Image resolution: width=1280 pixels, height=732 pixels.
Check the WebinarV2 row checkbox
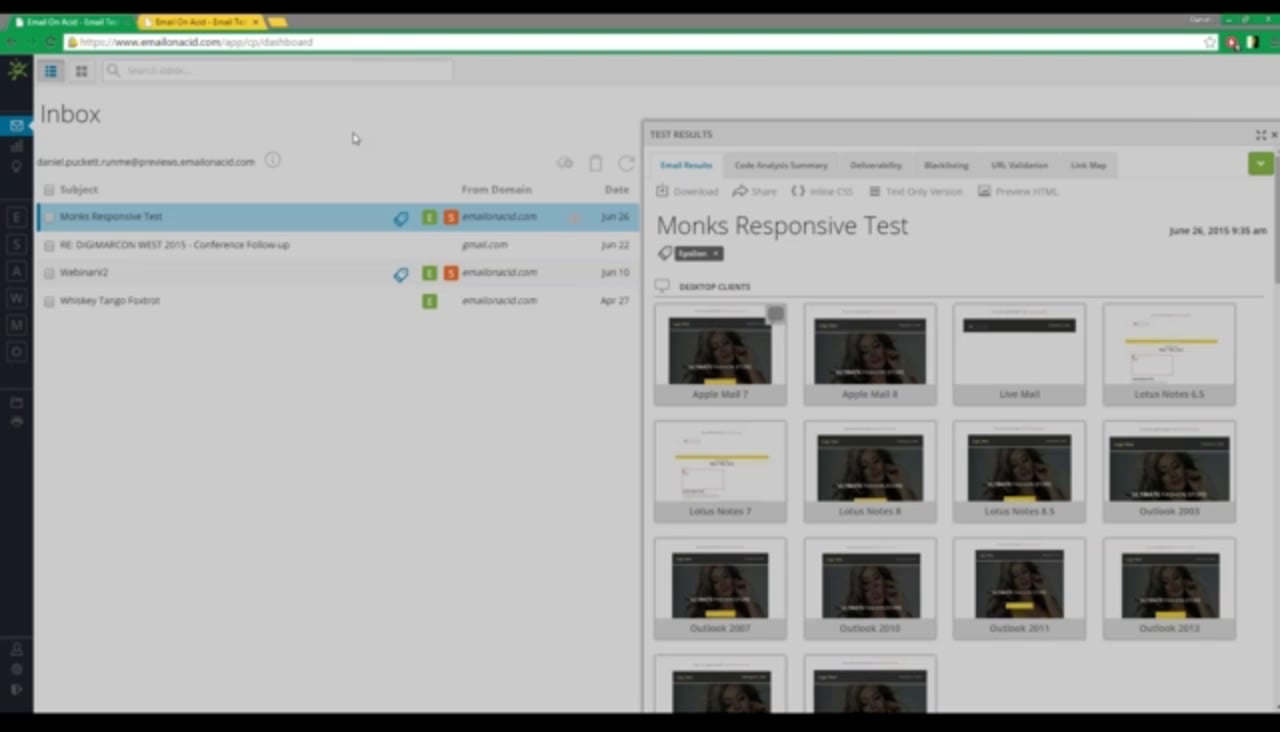48,273
